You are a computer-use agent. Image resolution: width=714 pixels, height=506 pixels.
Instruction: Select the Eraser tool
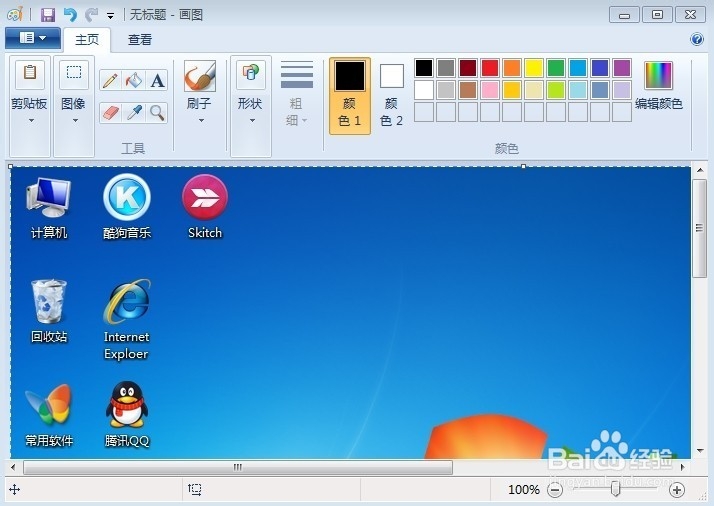pyautogui.click(x=110, y=112)
